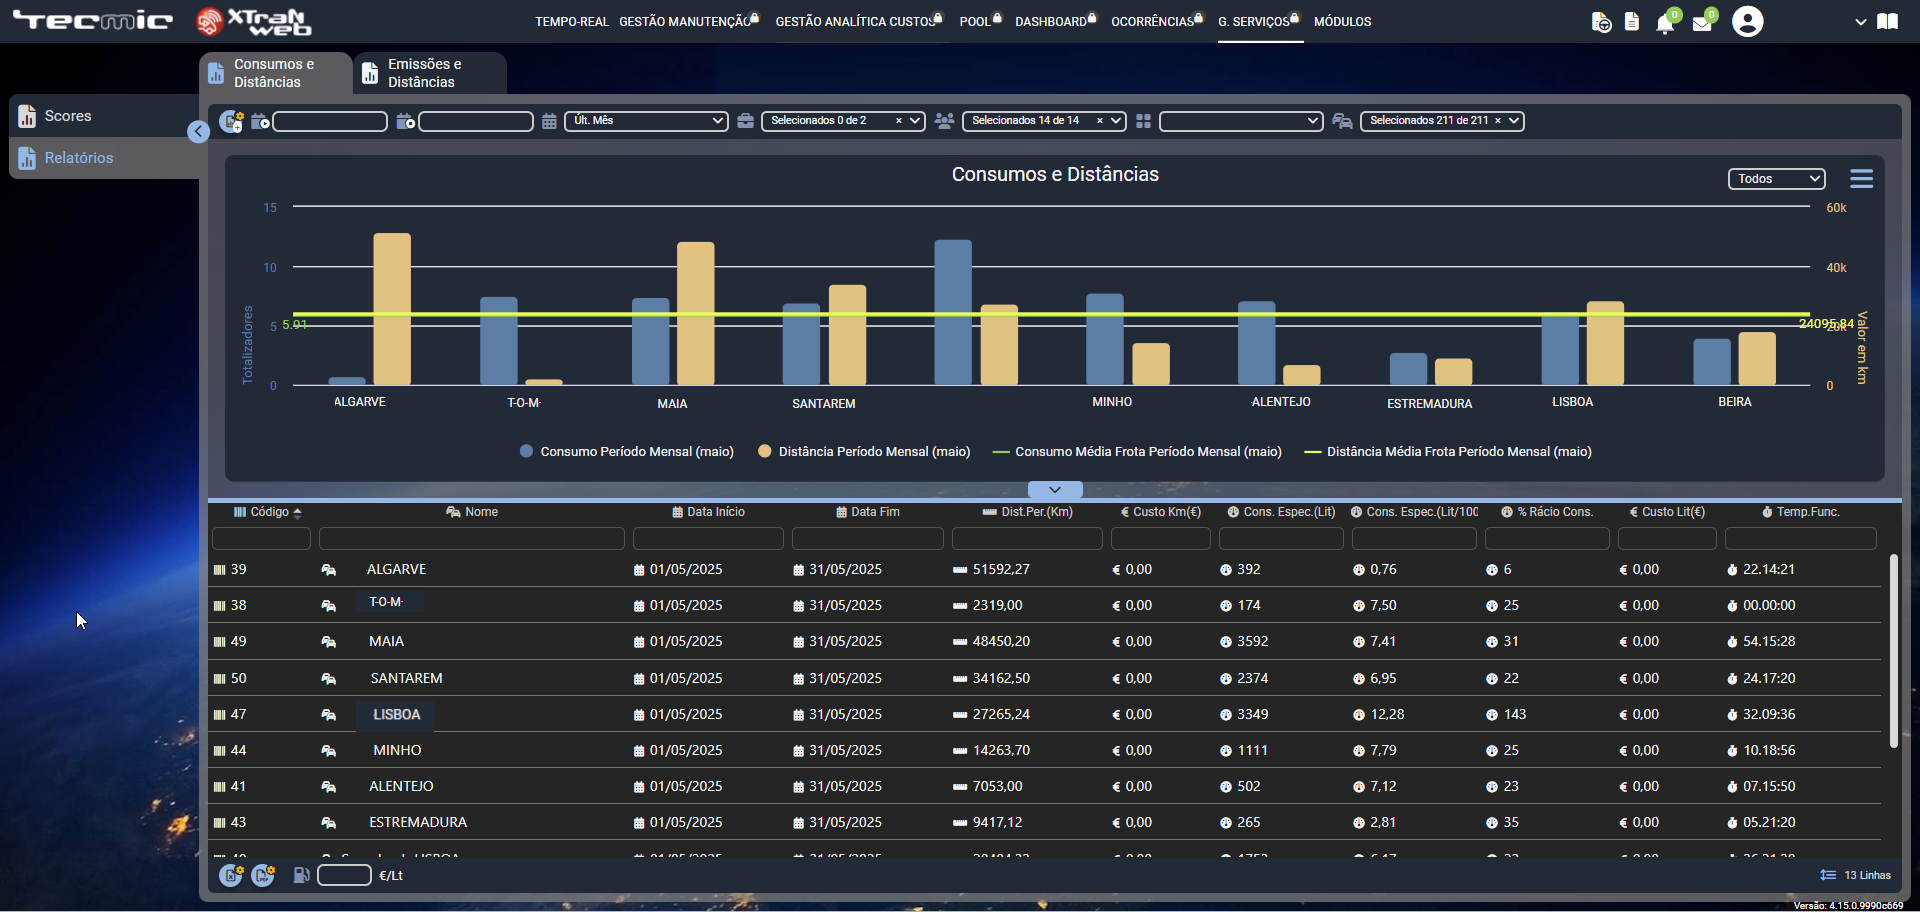This screenshot has width=1920, height=912.
Task: Open the chart hamburger menu
Action: (x=1861, y=179)
